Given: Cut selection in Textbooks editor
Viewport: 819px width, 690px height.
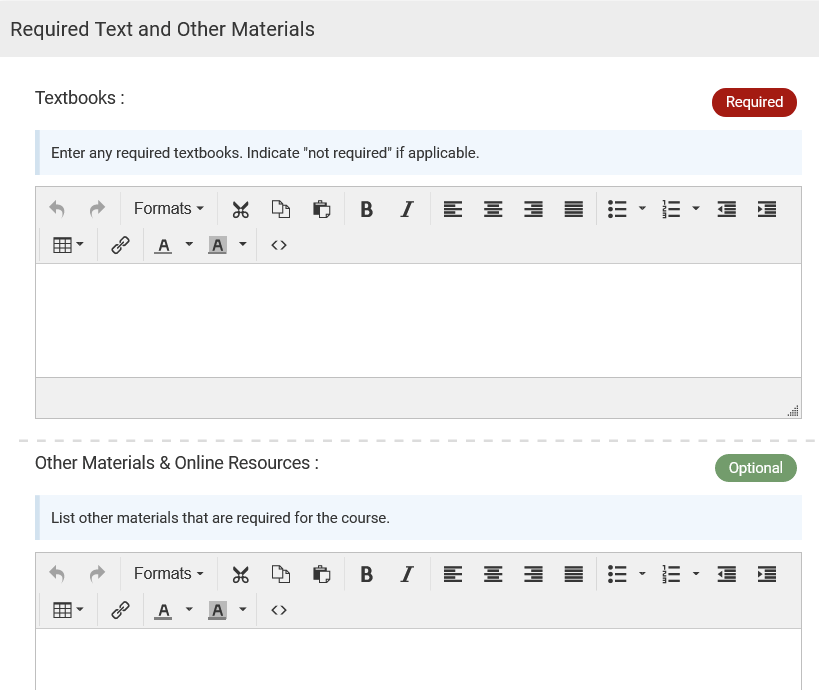Looking at the screenshot, I should pos(240,209).
